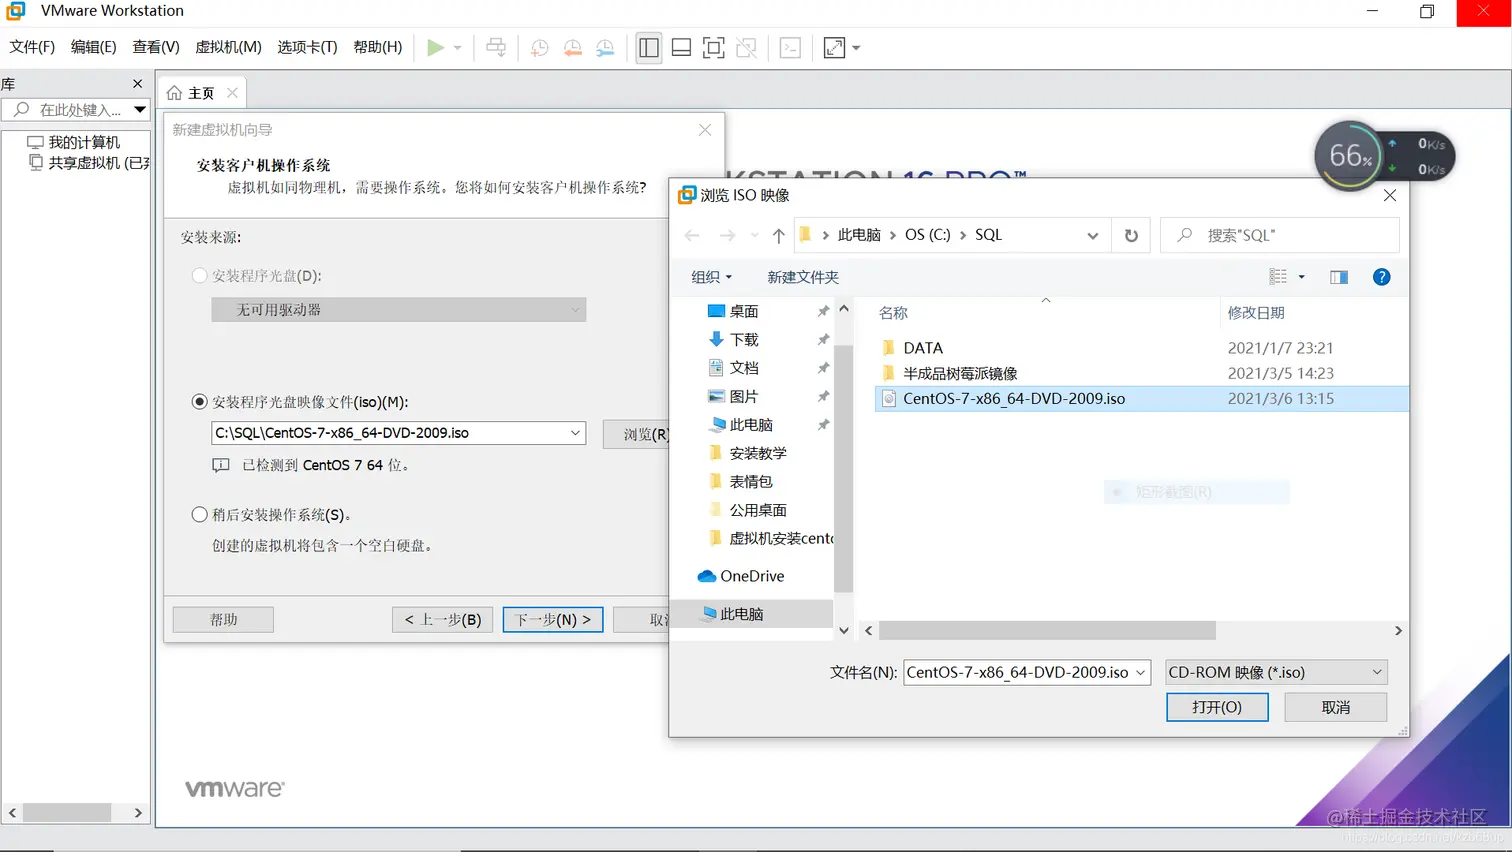1512x852 pixels.
Task: Click the Next (下一步) button
Action: pyautogui.click(x=553, y=620)
